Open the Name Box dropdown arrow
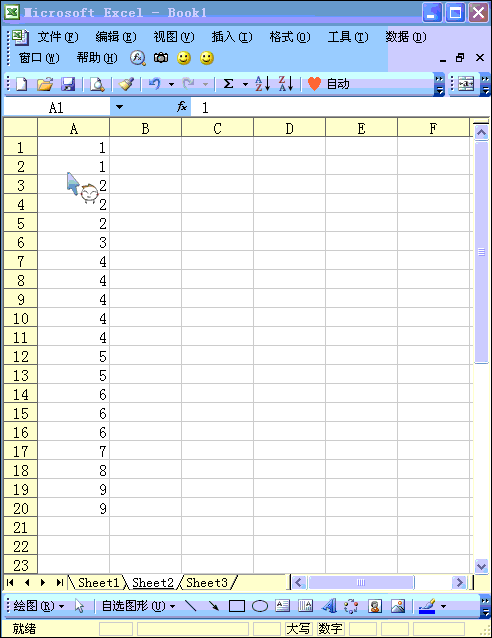Image resolution: width=492 pixels, height=638 pixels. (x=119, y=107)
